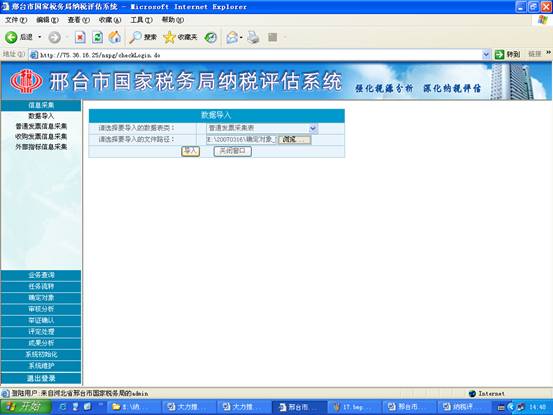Open the Search magnifier tool
Screen dimensions: 553x415
(x=135, y=37)
